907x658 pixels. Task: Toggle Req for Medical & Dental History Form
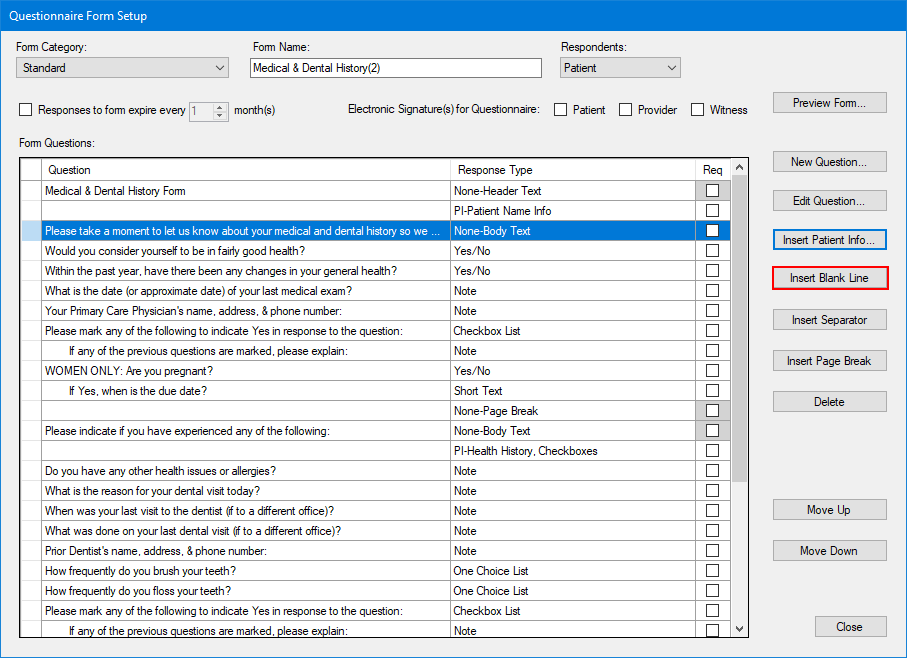point(713,191)
